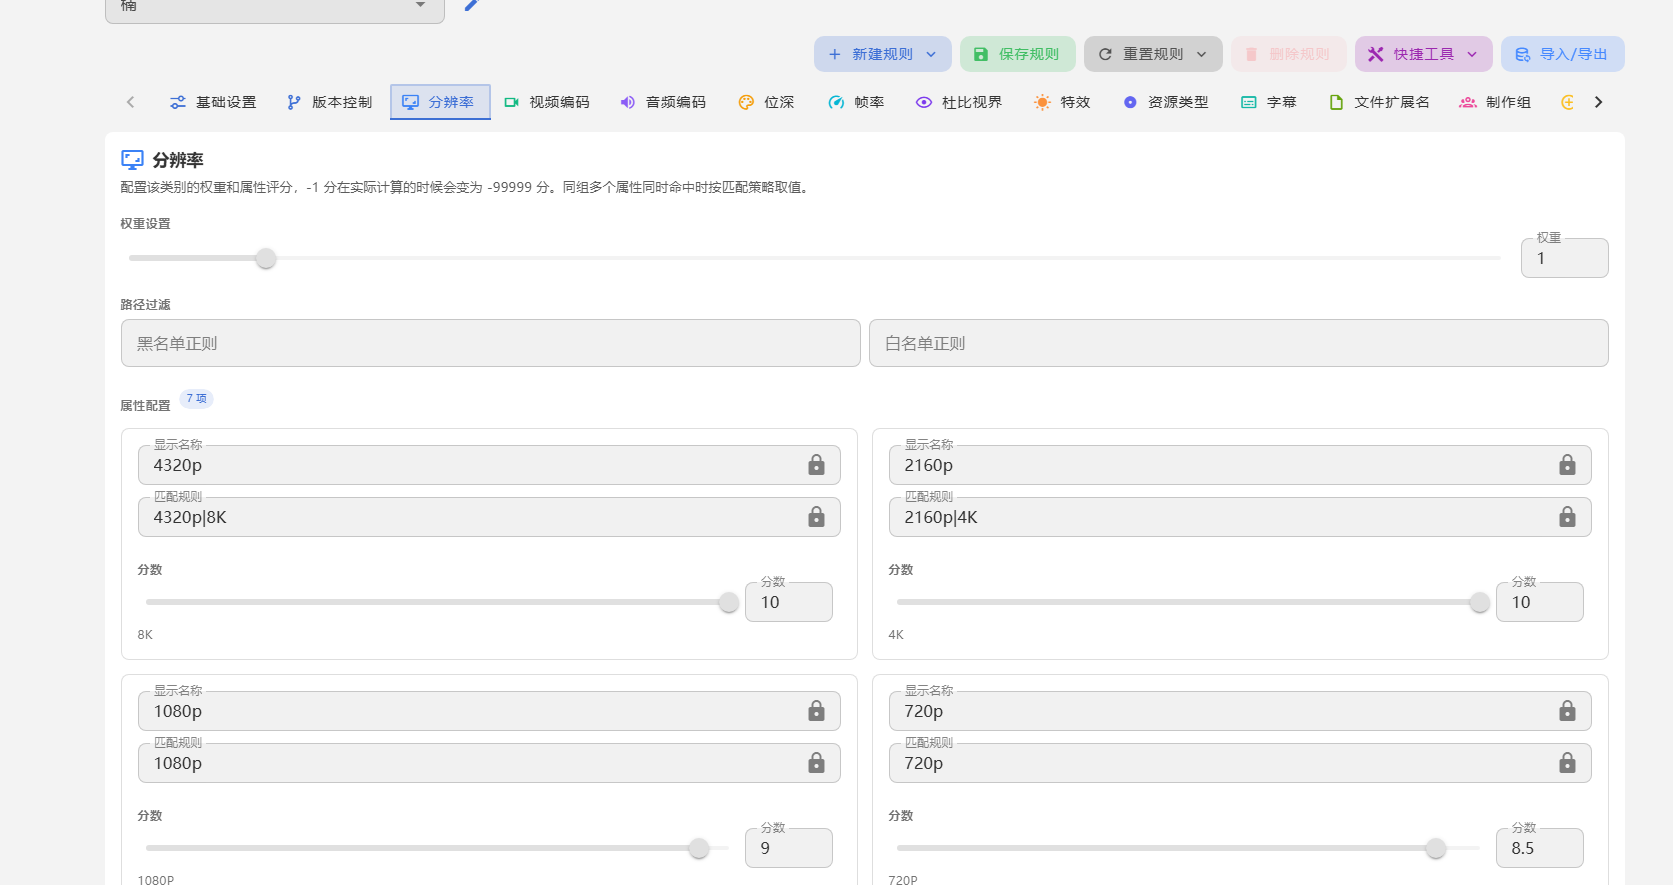Toggle lock on 4320p display name
Viewport: 1673px width, 885px height.
pyautogui.click(x=816, y=465)
